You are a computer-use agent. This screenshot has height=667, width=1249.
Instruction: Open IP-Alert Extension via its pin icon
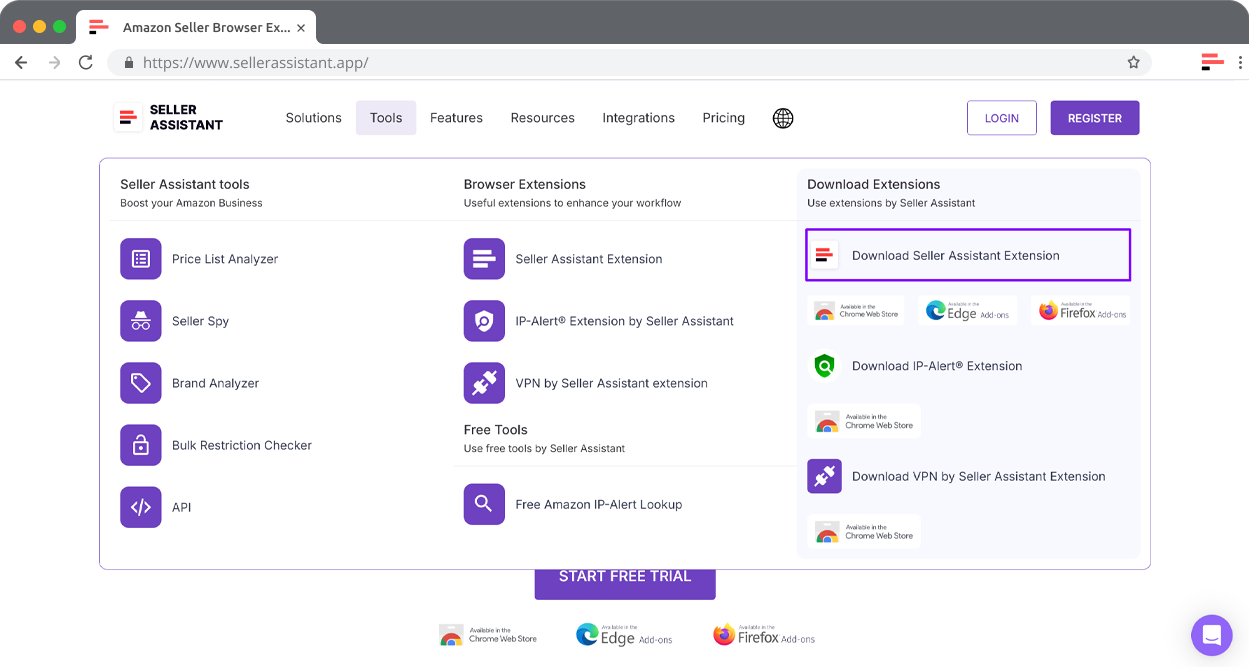pyautogui.click(x=484, y=320)
